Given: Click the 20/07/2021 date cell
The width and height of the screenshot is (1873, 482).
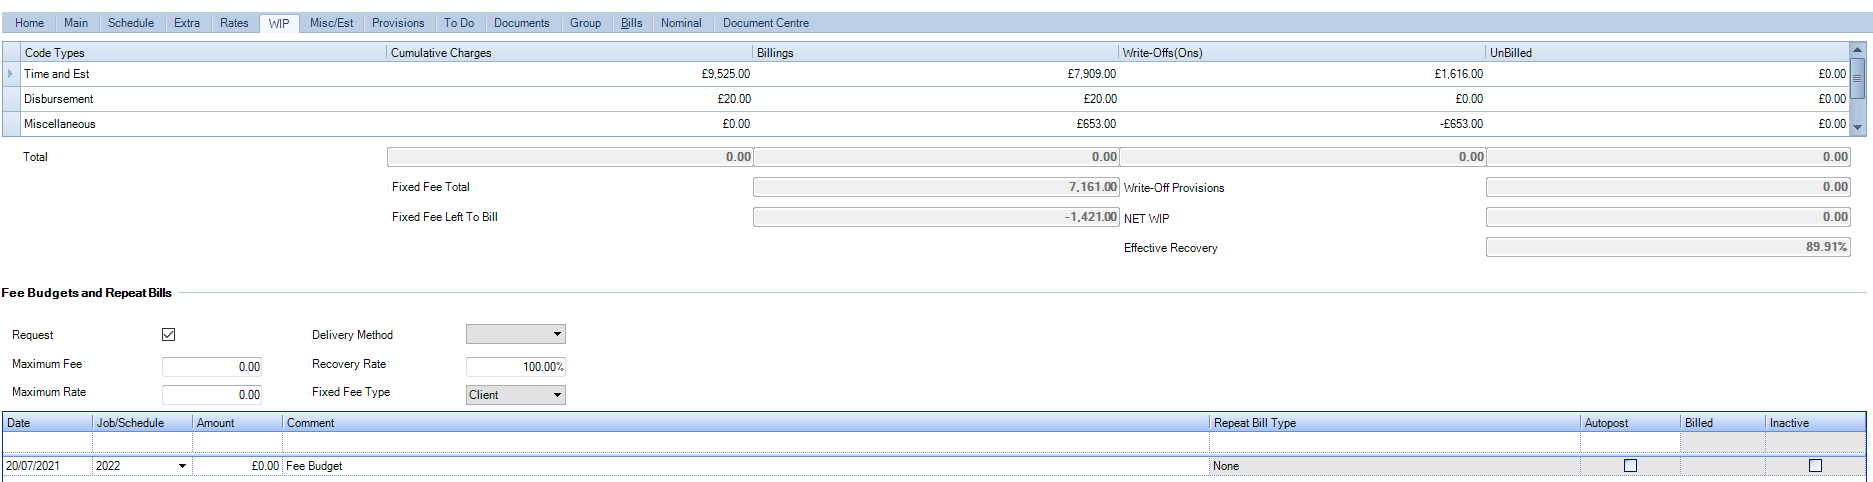Looking at the screenshot, I should [48, 466].
